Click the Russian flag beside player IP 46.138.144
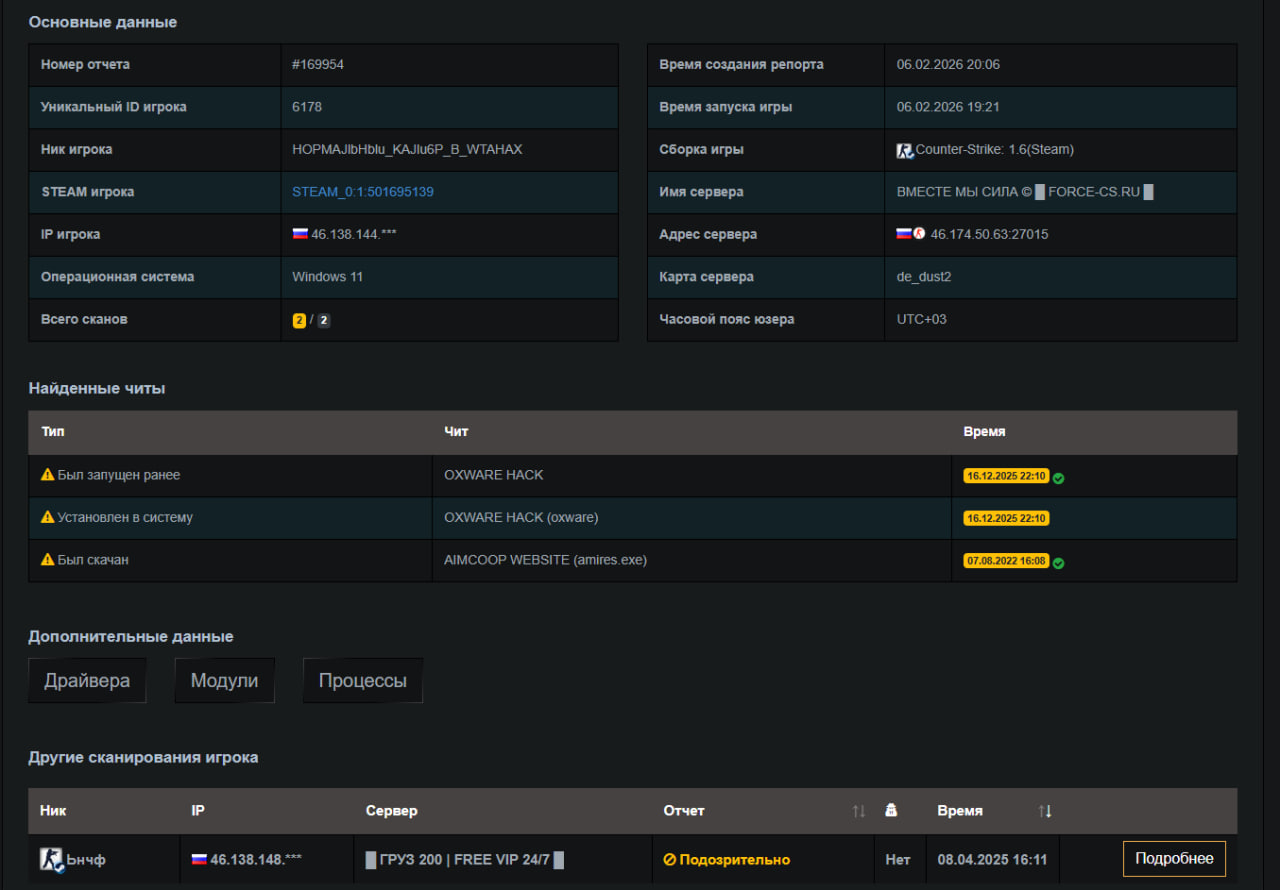 click(x=300, y=234)
